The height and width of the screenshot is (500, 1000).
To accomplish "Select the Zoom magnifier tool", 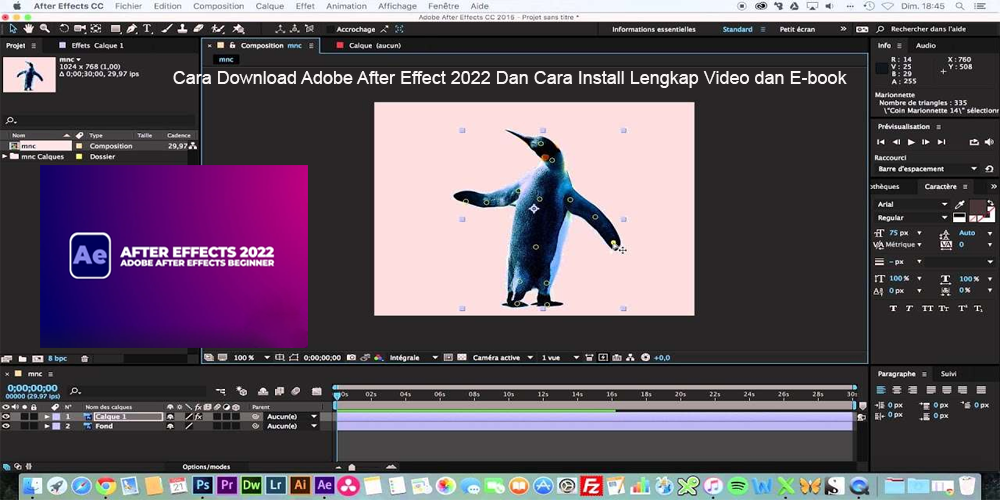I will point(45,29).
